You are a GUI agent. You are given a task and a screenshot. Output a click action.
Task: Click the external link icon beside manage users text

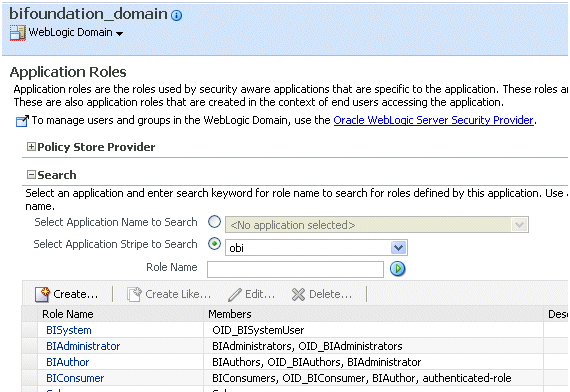[22, 121]
